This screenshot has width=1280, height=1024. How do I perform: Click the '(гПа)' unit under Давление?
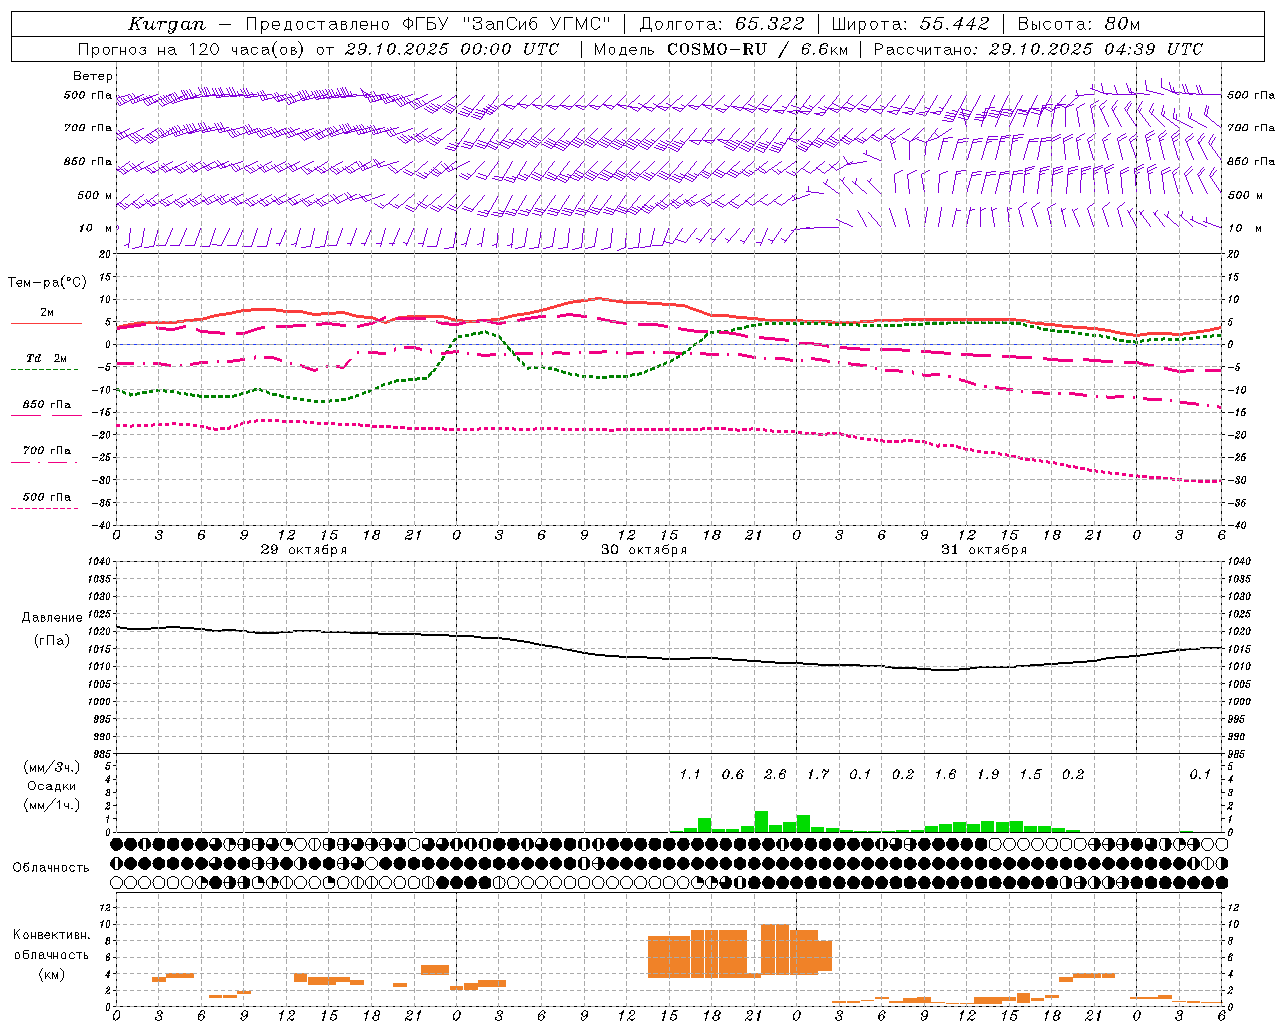point(52,641)
